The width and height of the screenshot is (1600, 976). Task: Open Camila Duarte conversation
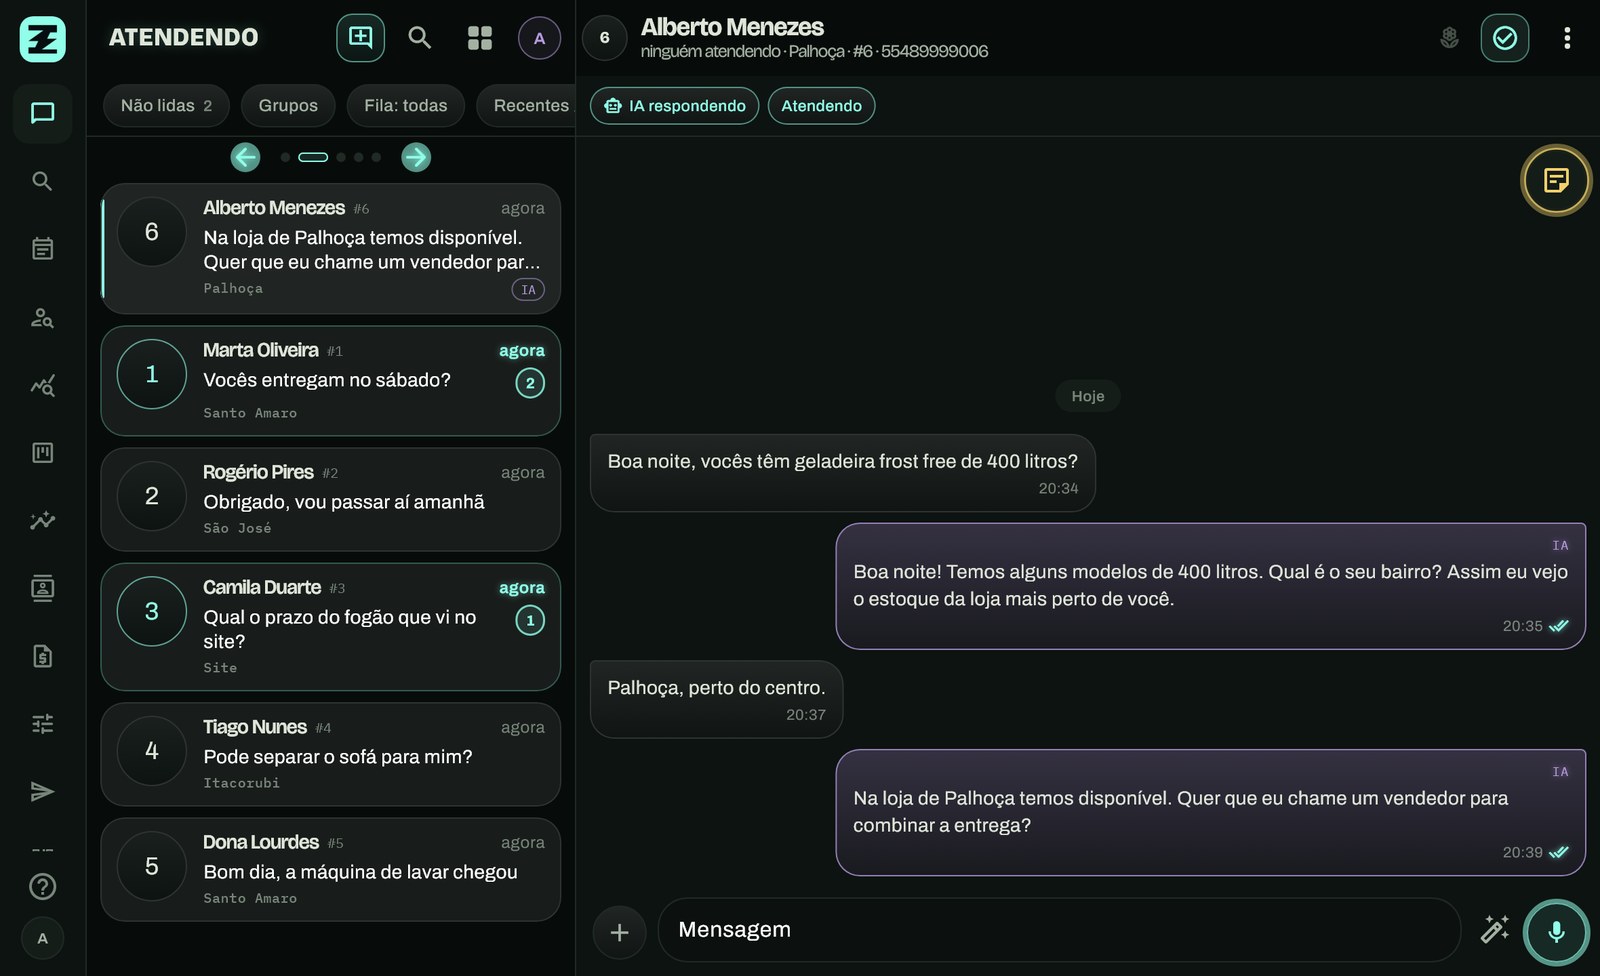331,627
